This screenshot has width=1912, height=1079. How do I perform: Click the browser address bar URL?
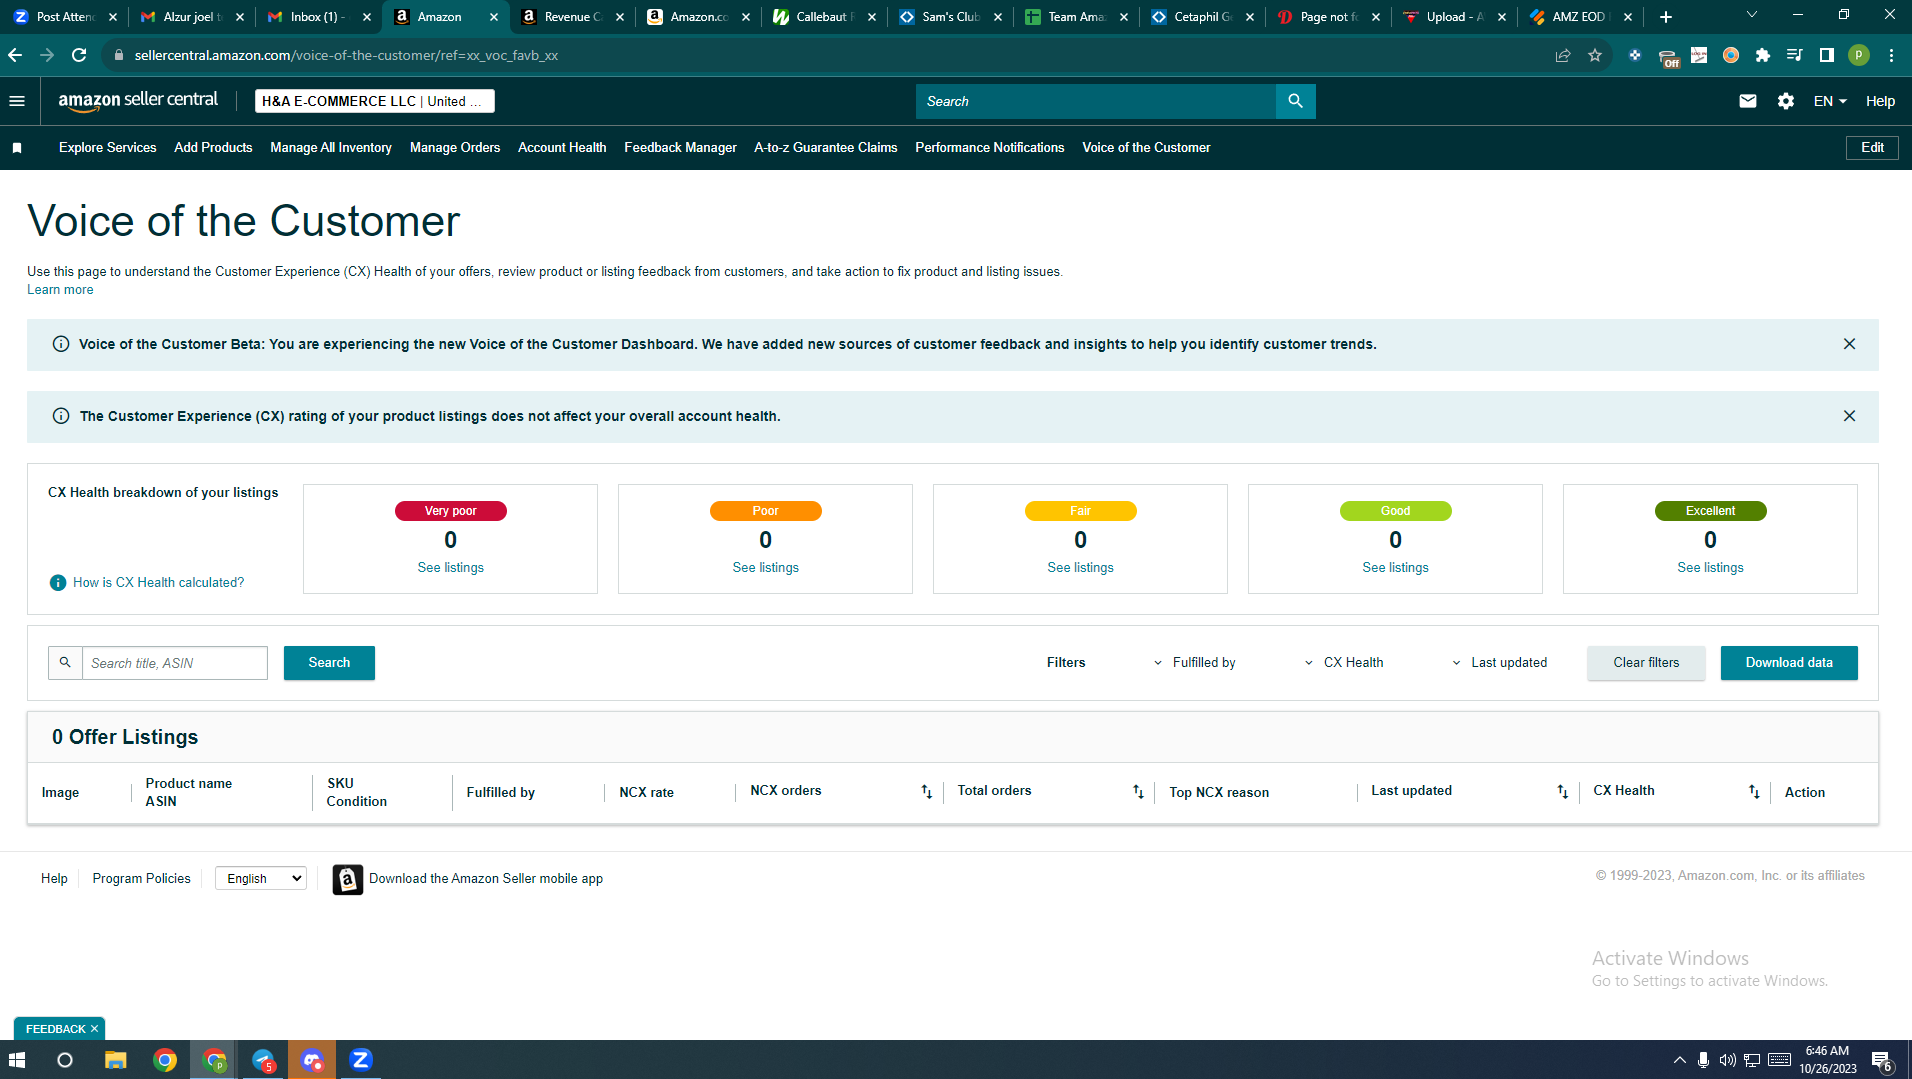pyautogui.click(x=346, y=55)
